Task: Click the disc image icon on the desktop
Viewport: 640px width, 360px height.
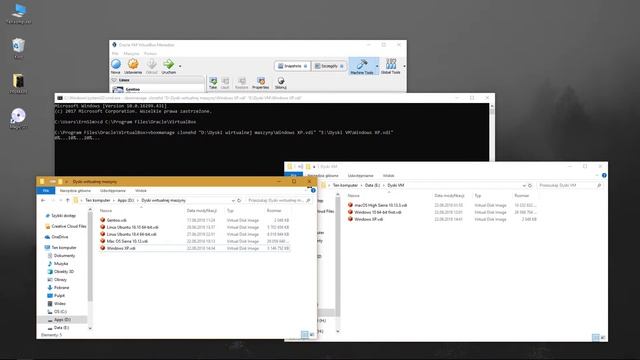Action: [x=18, y=119]
